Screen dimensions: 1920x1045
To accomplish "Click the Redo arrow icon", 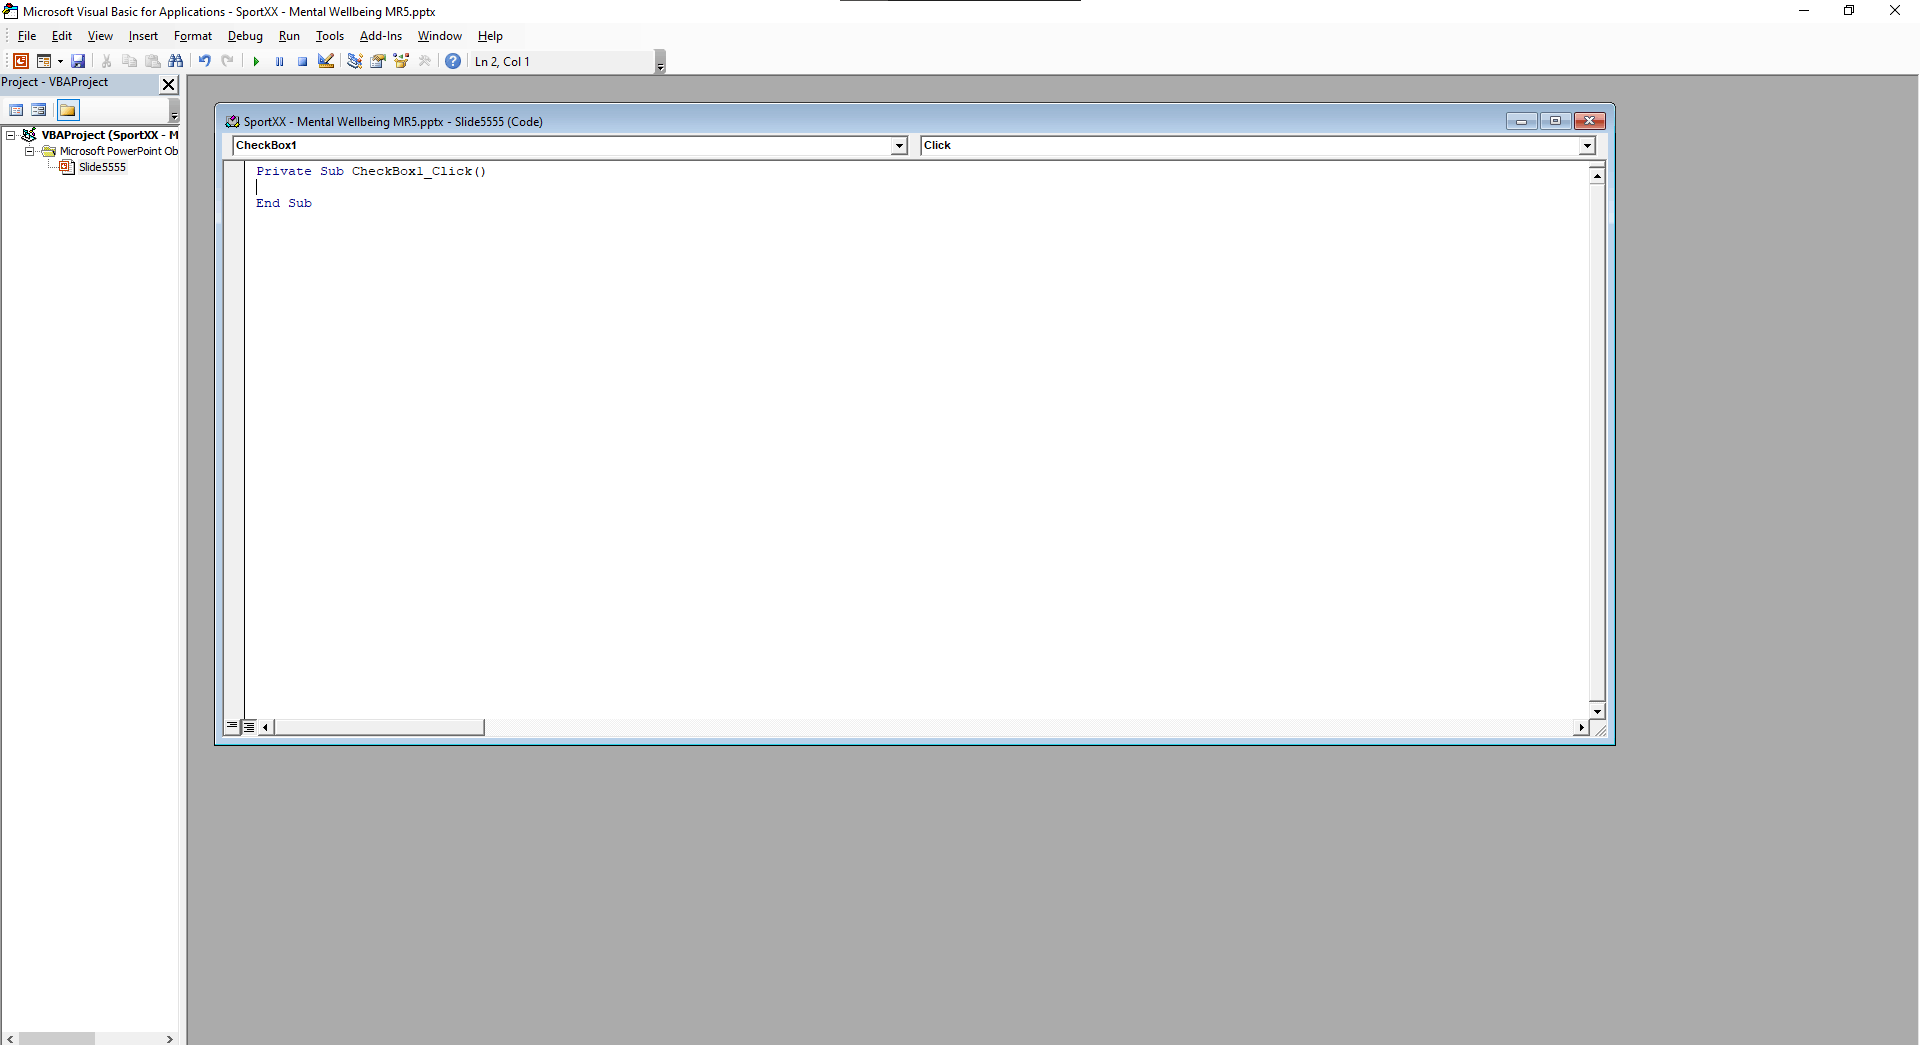I will tap(228, 61).
